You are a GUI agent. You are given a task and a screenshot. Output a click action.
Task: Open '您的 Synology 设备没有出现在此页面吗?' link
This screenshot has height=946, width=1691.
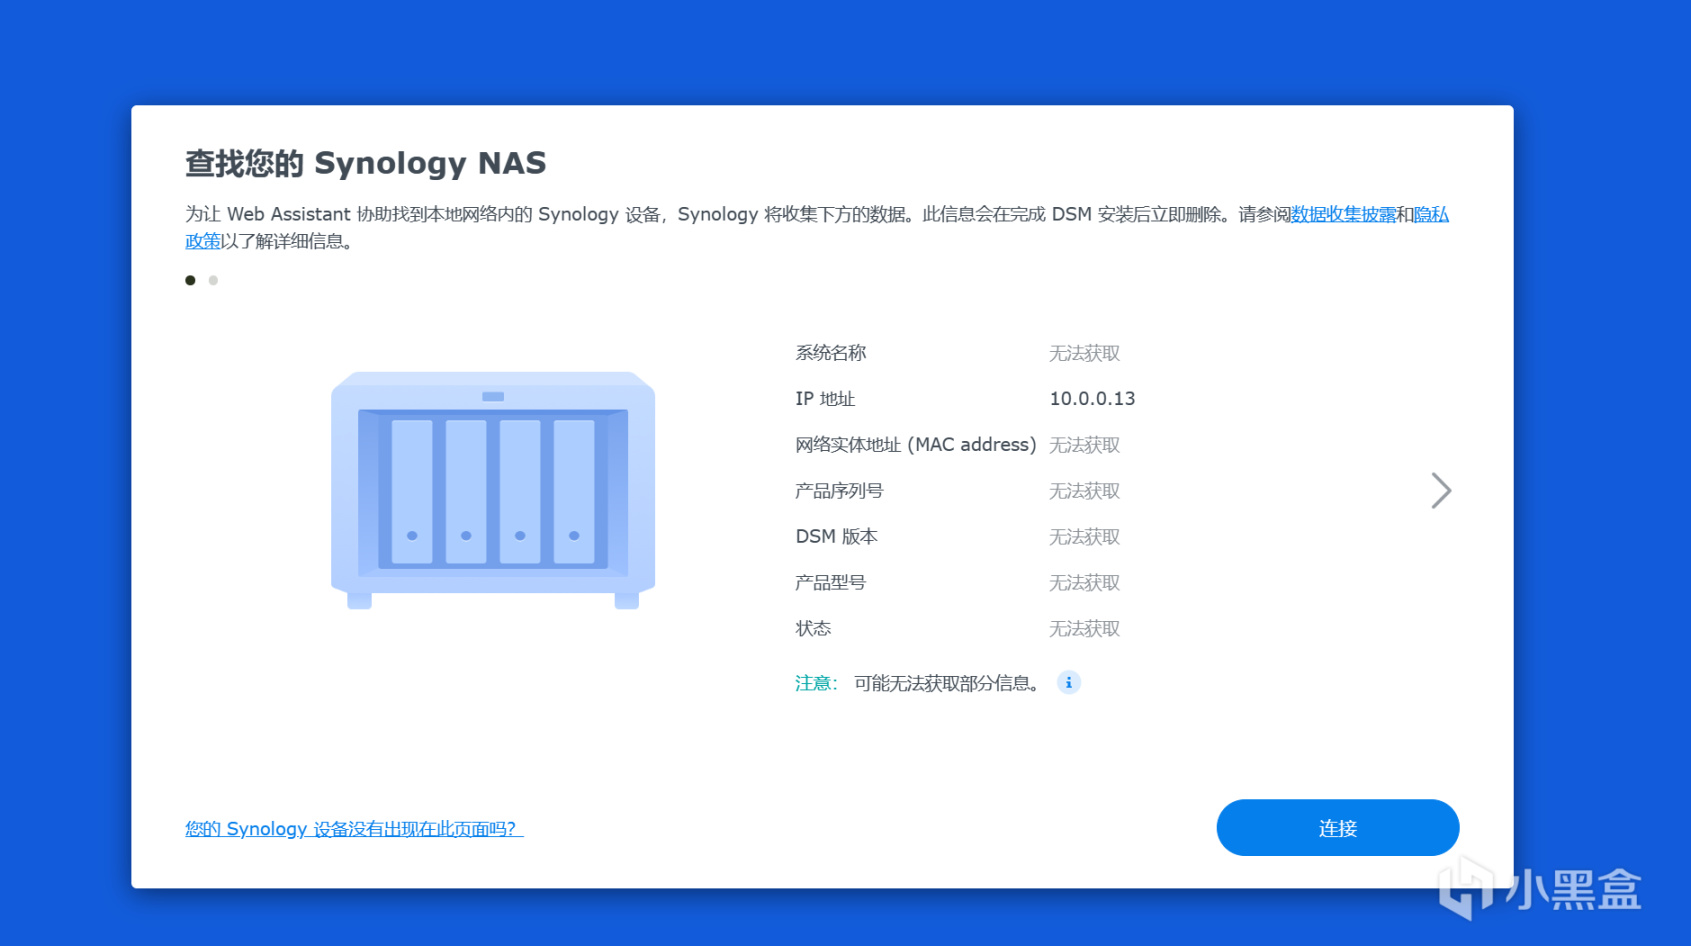click(x=354, y=829)
